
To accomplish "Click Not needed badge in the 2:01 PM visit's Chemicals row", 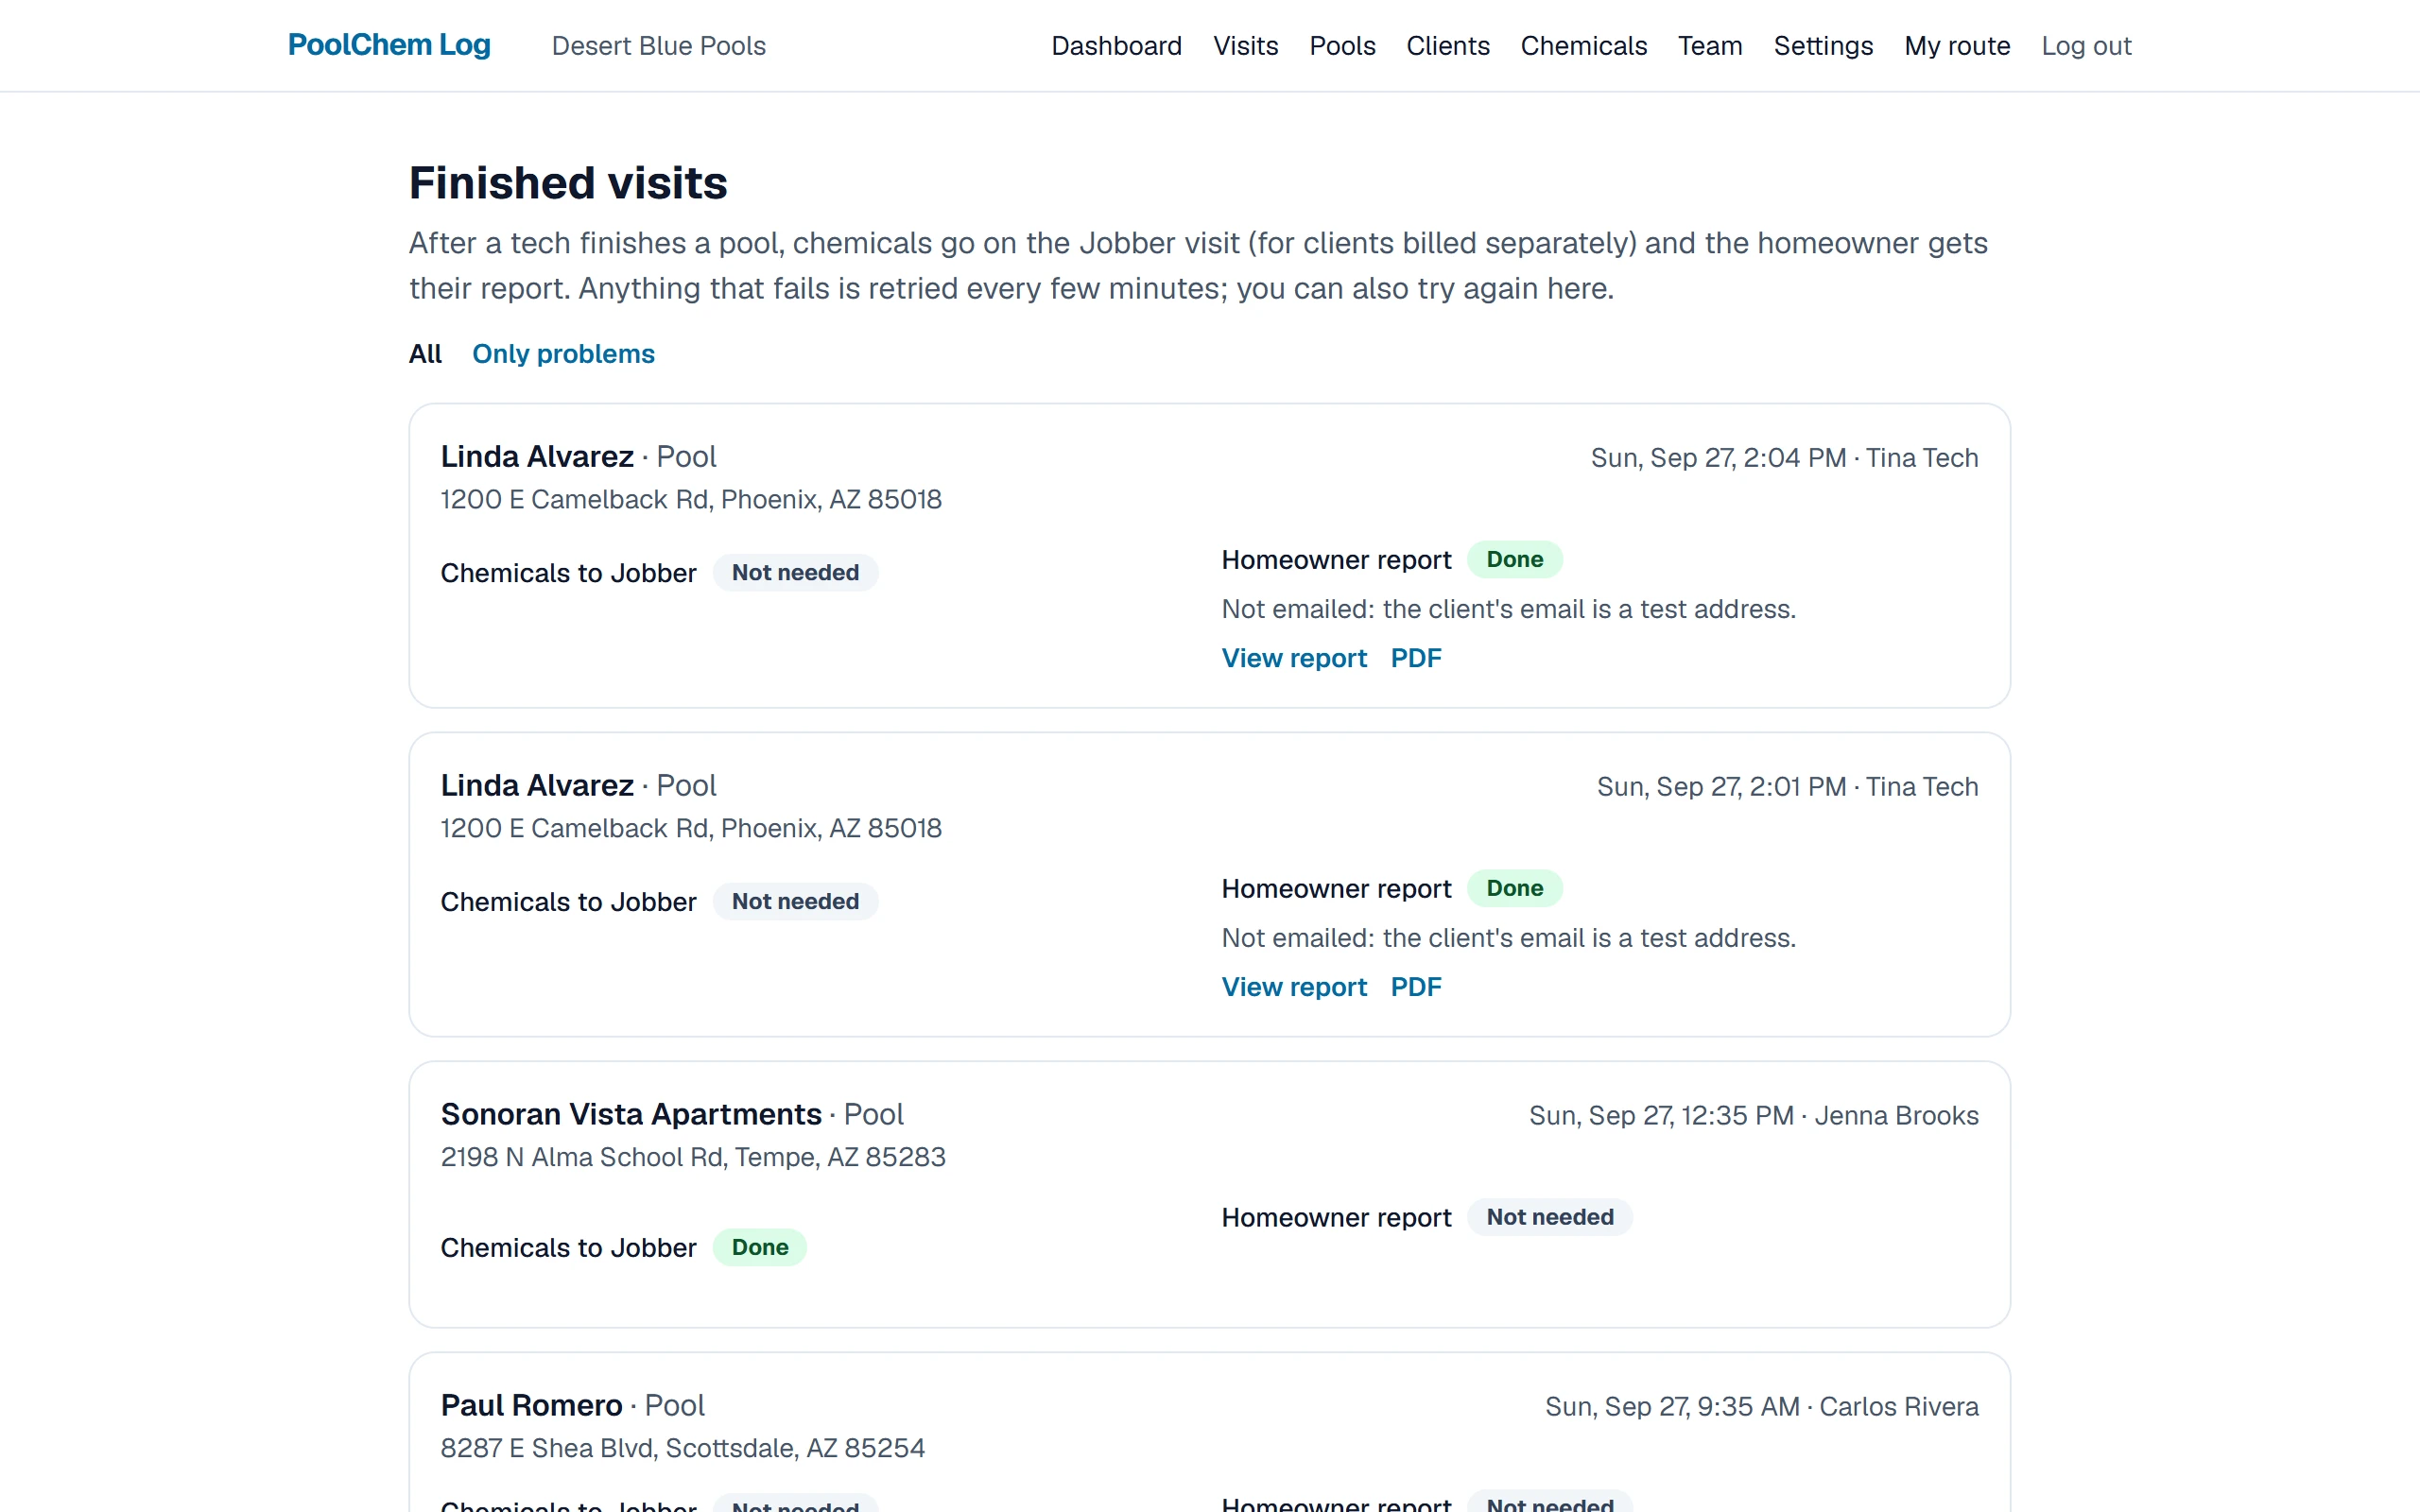I will pyautogui.click(x=795, y=902).
